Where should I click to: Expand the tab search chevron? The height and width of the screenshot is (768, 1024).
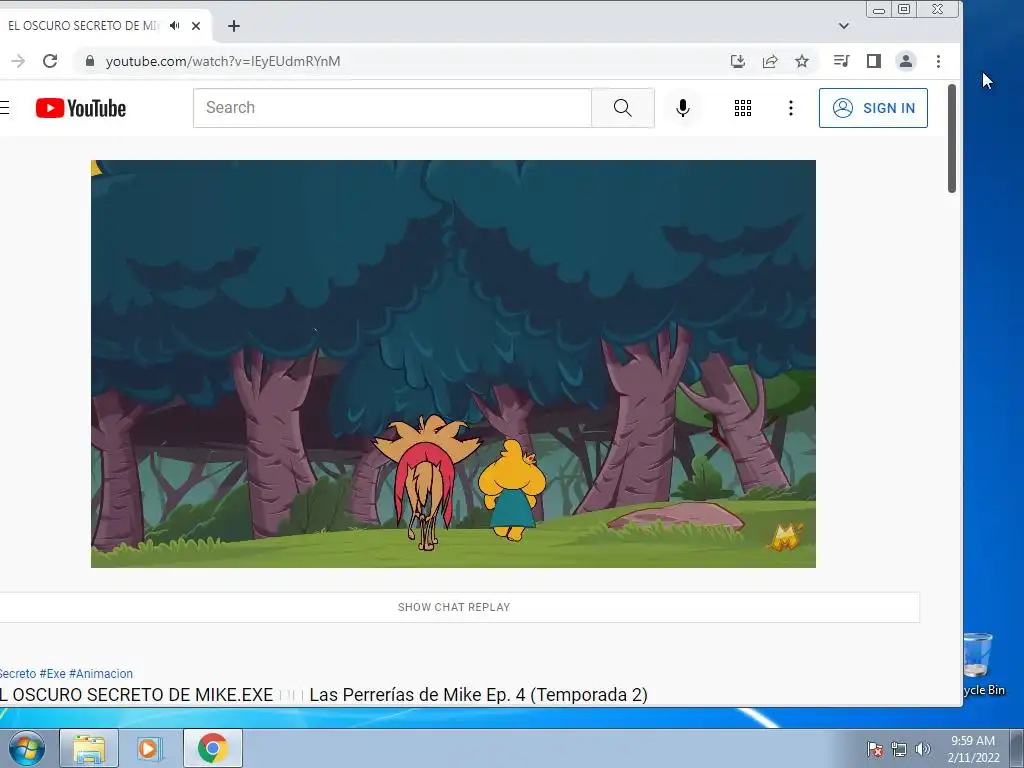pyautogui.click(x=844, y=26)
